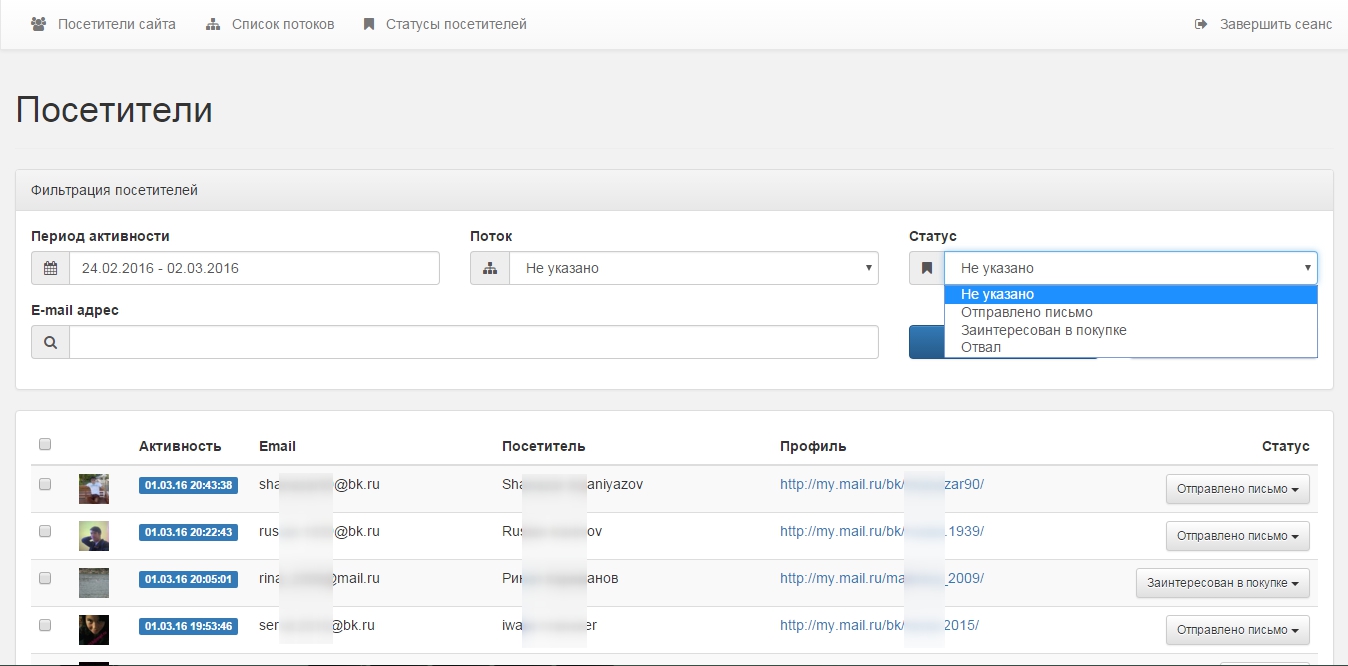The width and height of the screenshot is (1348, 666).
Task: Click the bookmark icon beside Статус filter
Action: click(927, 268)
